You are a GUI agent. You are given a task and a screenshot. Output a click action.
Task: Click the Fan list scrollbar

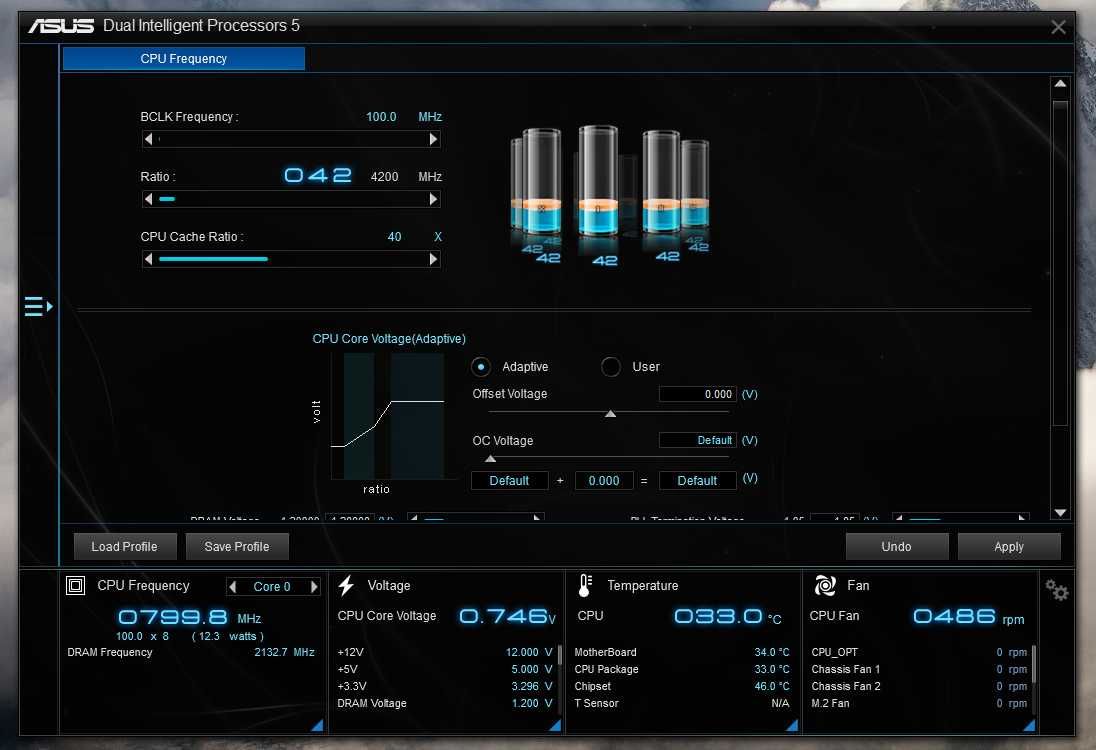point(1034,664)
